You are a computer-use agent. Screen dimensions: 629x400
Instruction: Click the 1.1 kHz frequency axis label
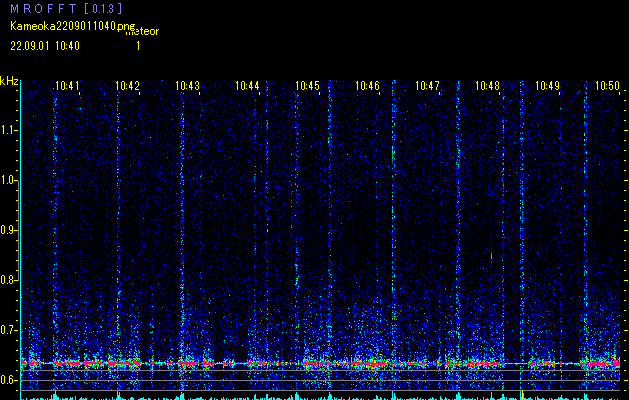(9, 130)
